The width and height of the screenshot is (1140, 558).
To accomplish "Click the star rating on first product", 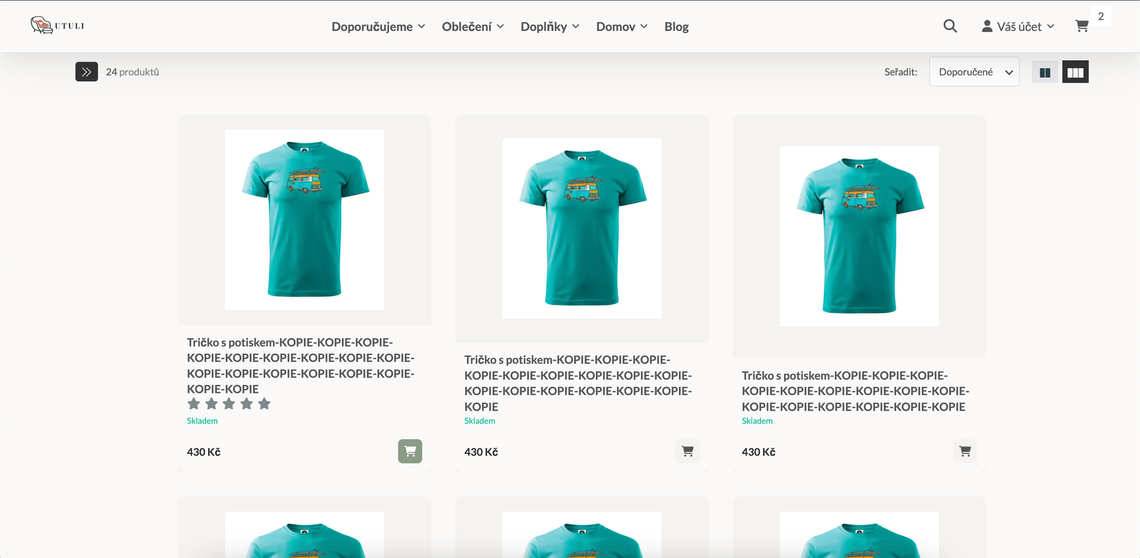I will tap(229, 404).
